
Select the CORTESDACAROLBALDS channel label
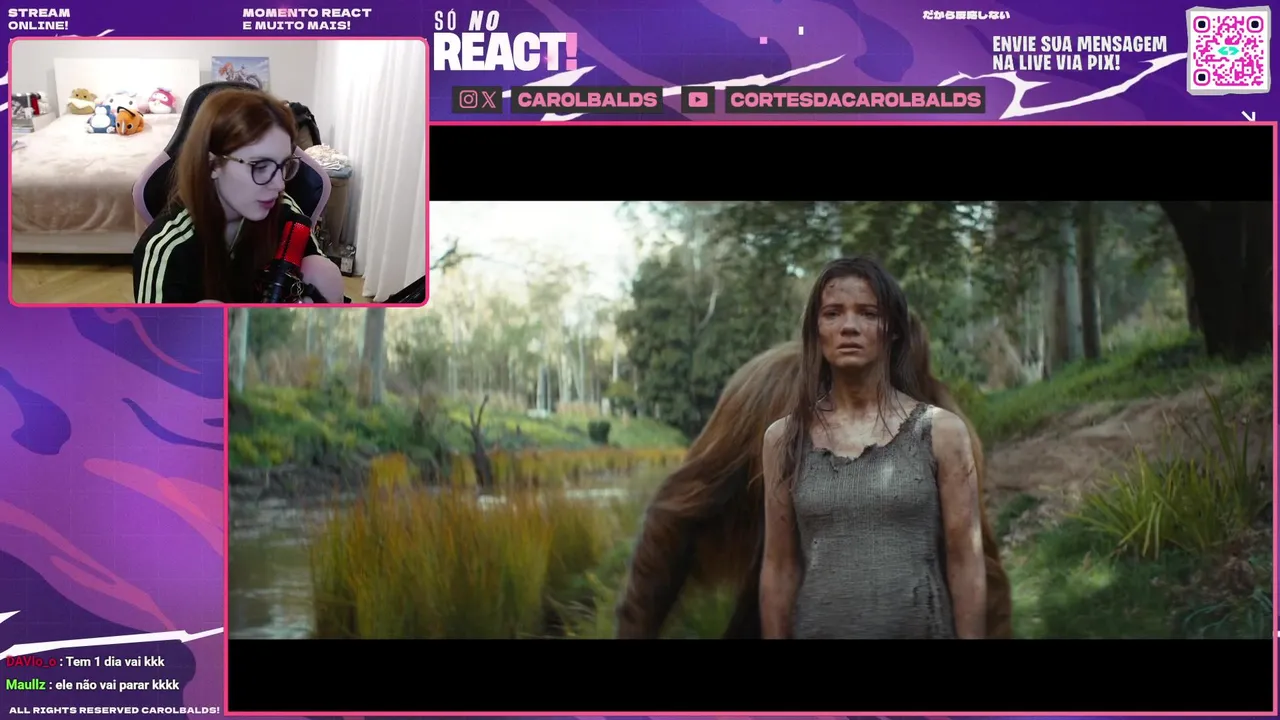point(855,99)
